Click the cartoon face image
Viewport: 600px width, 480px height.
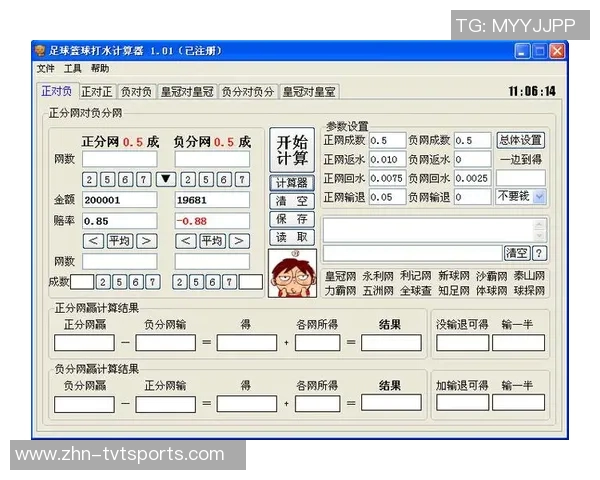pos(293,273)
